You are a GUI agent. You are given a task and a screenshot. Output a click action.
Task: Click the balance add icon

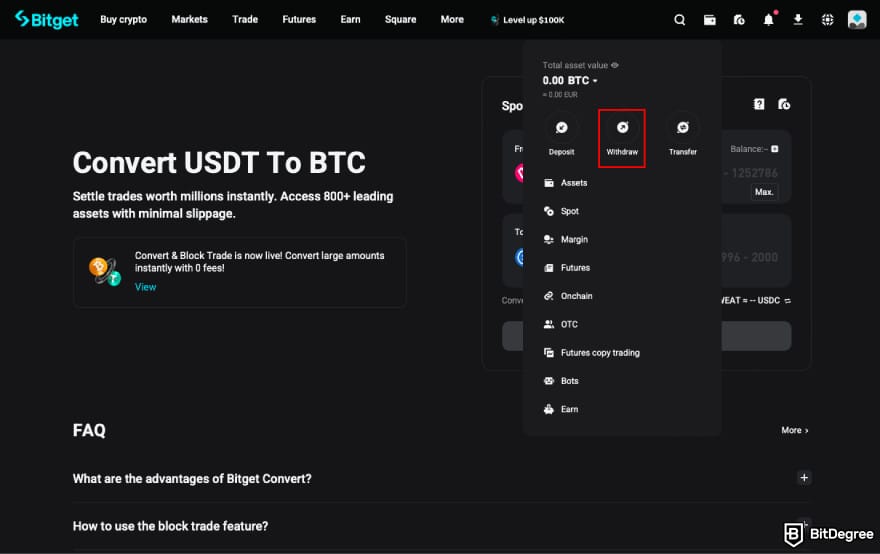[775, 149]
